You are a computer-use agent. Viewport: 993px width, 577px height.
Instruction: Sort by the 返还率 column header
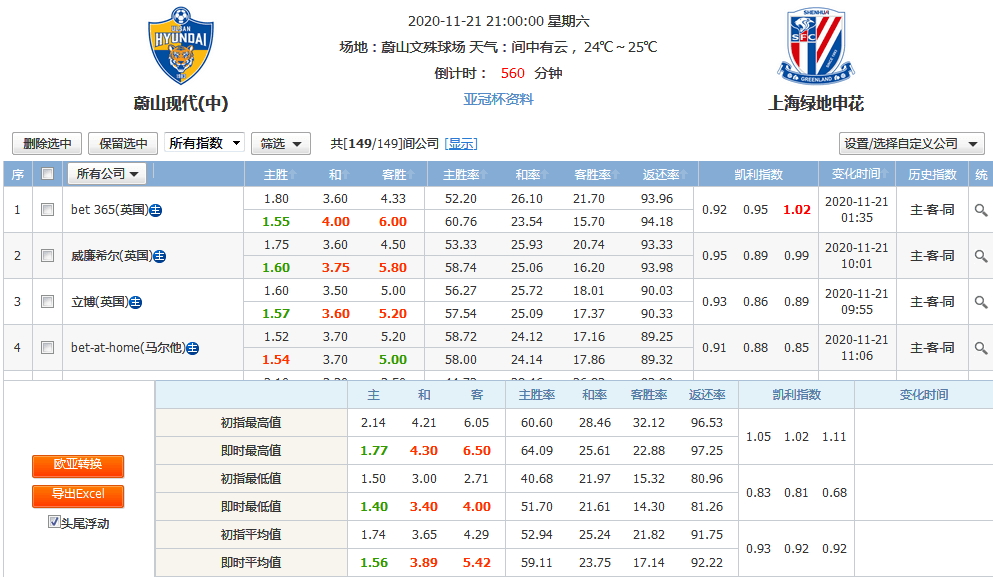pos(662,174)
